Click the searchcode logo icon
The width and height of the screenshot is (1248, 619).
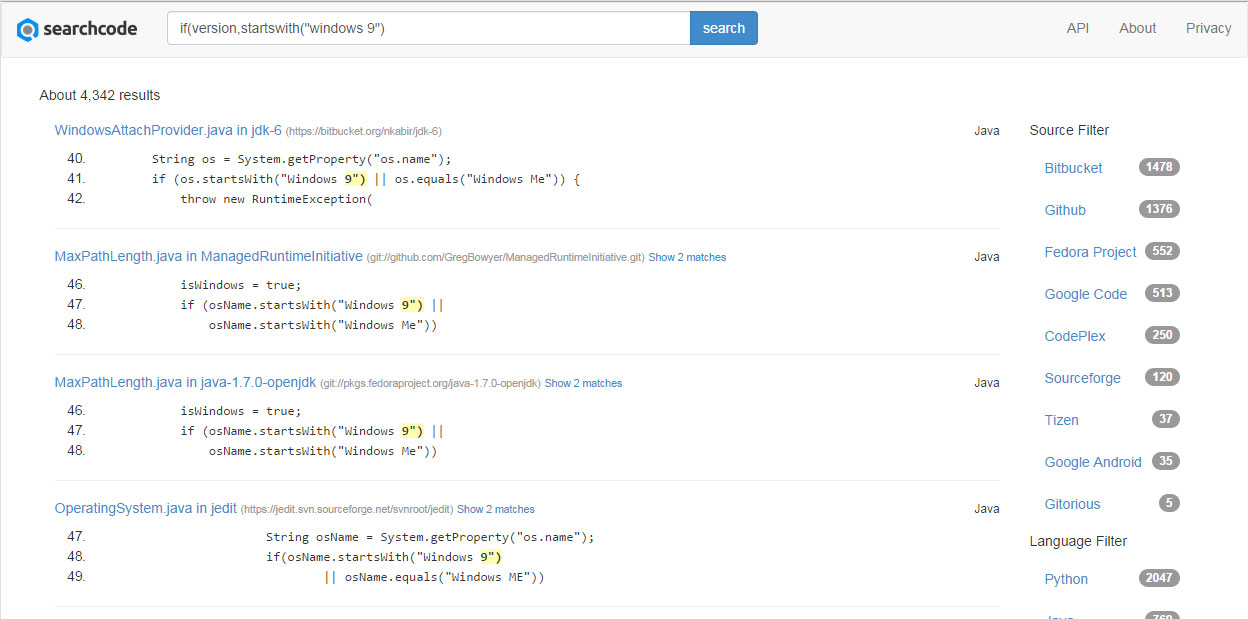pos(28,29)
